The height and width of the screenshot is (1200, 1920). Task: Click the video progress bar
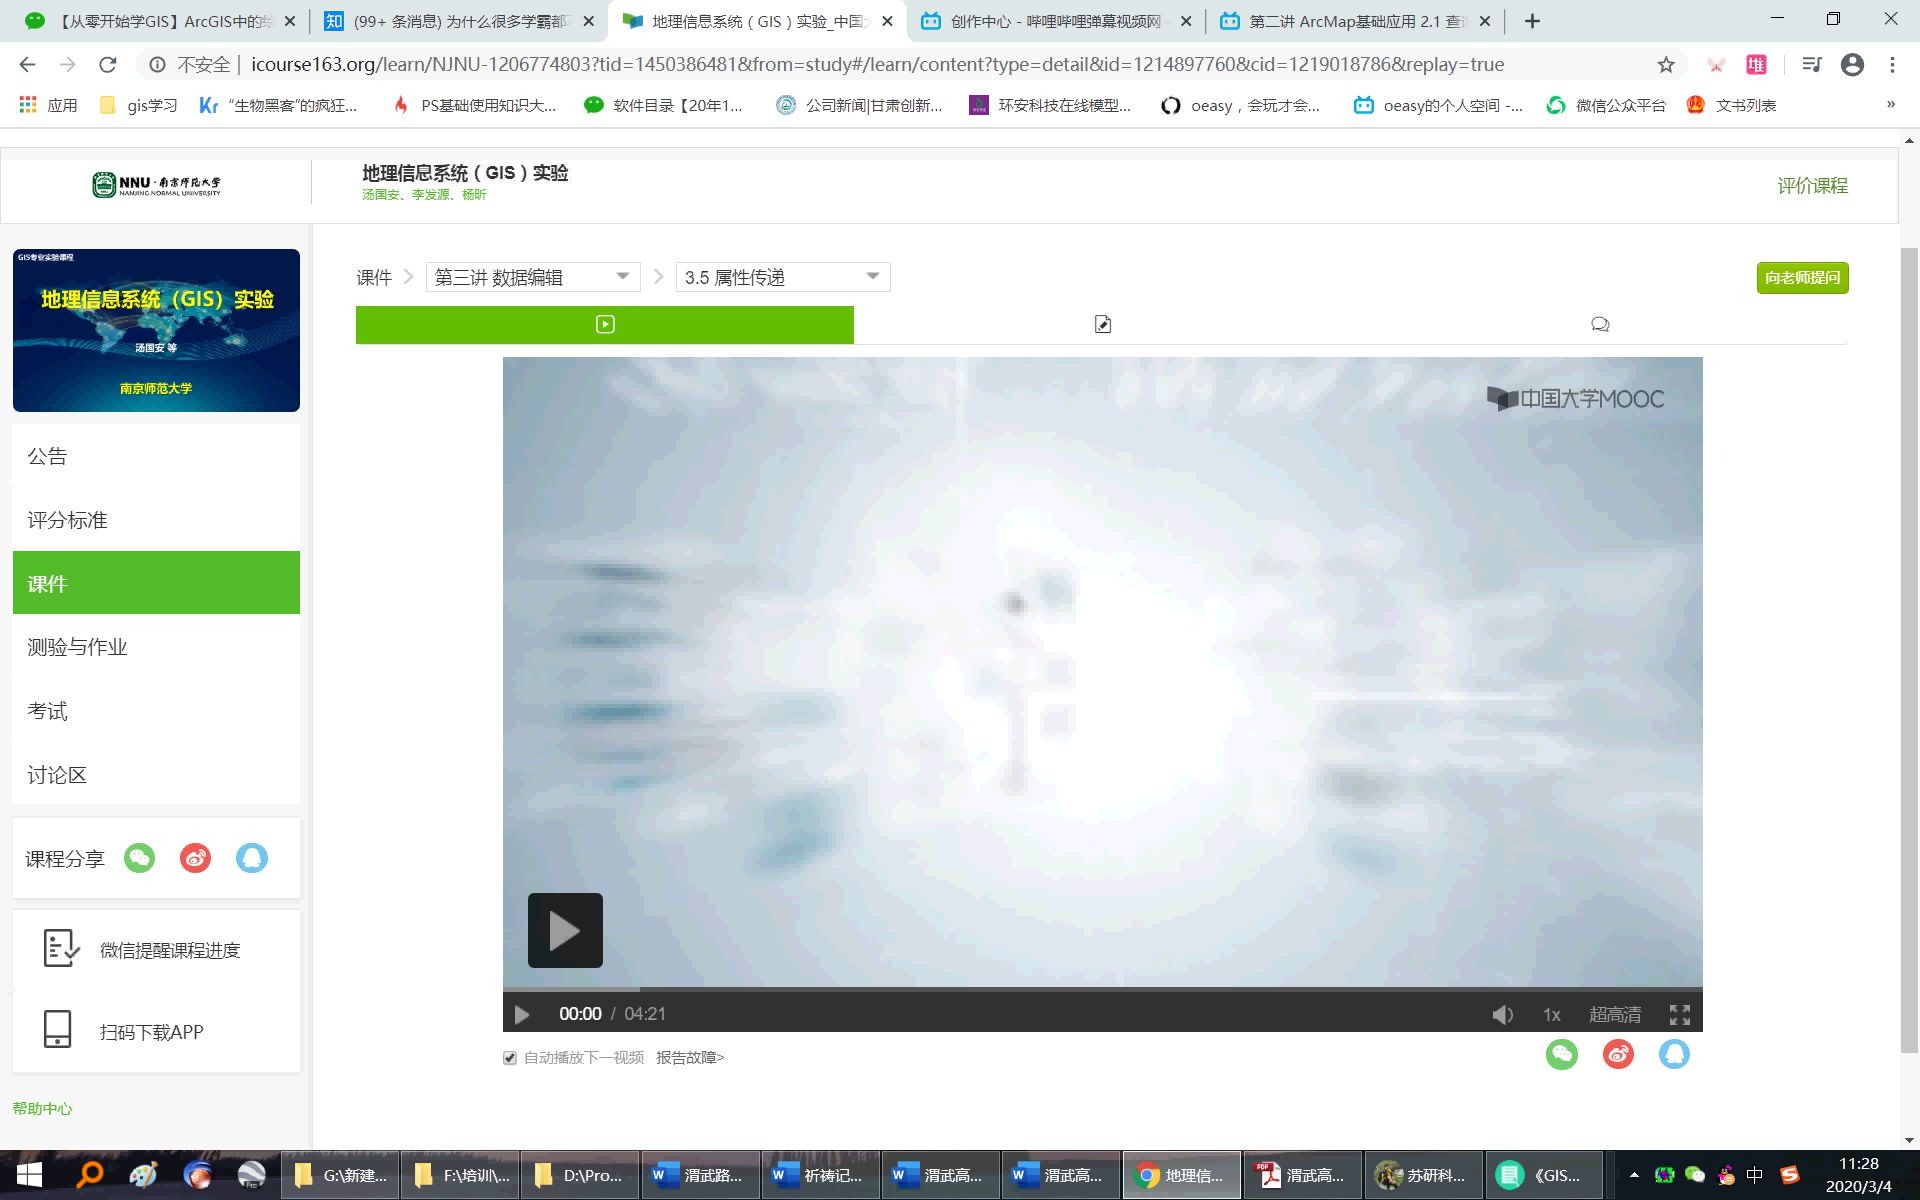[x=1100, y=989]
